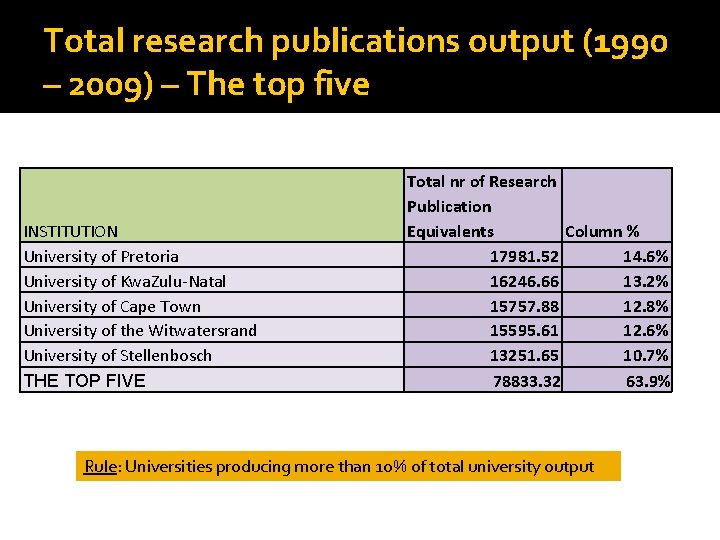The width and height of the screenshot is (720, 540).
Task: Click the 'University of Cape Town' cell
Action: 212,304
